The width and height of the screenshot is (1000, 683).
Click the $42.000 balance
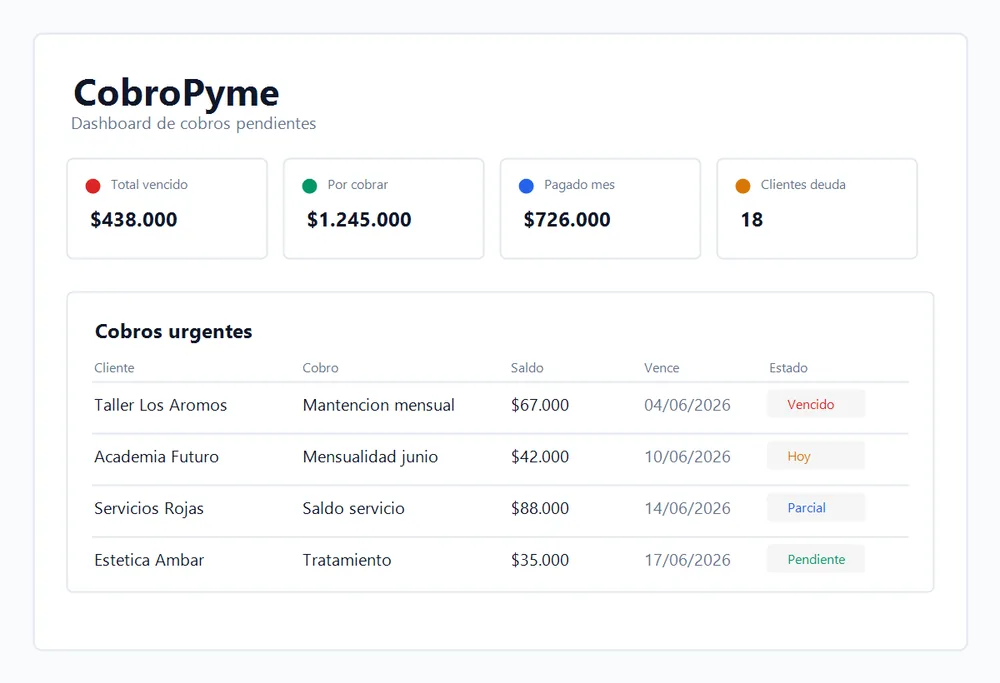[x=540, y=457]
